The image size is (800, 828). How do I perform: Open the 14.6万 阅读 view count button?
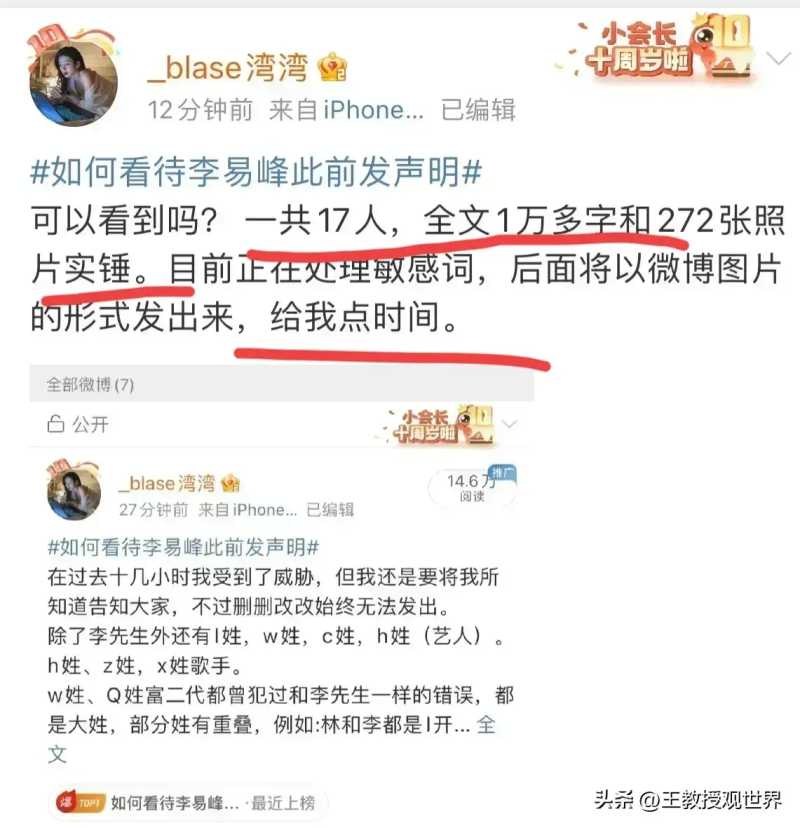472,487
